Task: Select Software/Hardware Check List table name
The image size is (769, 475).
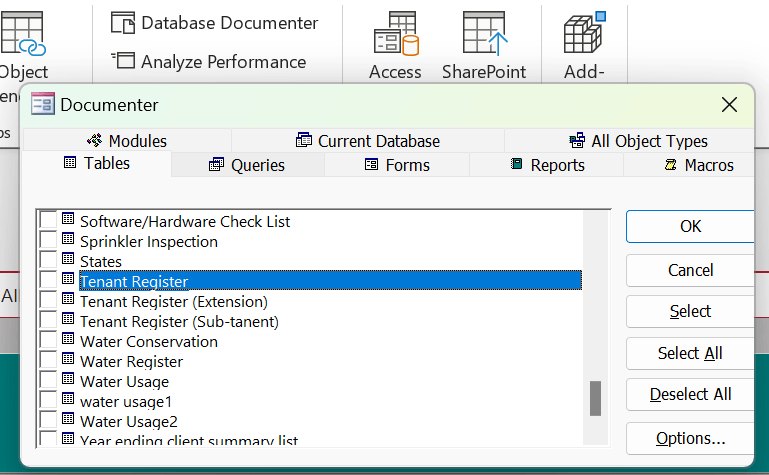Action: pos(185,222)
